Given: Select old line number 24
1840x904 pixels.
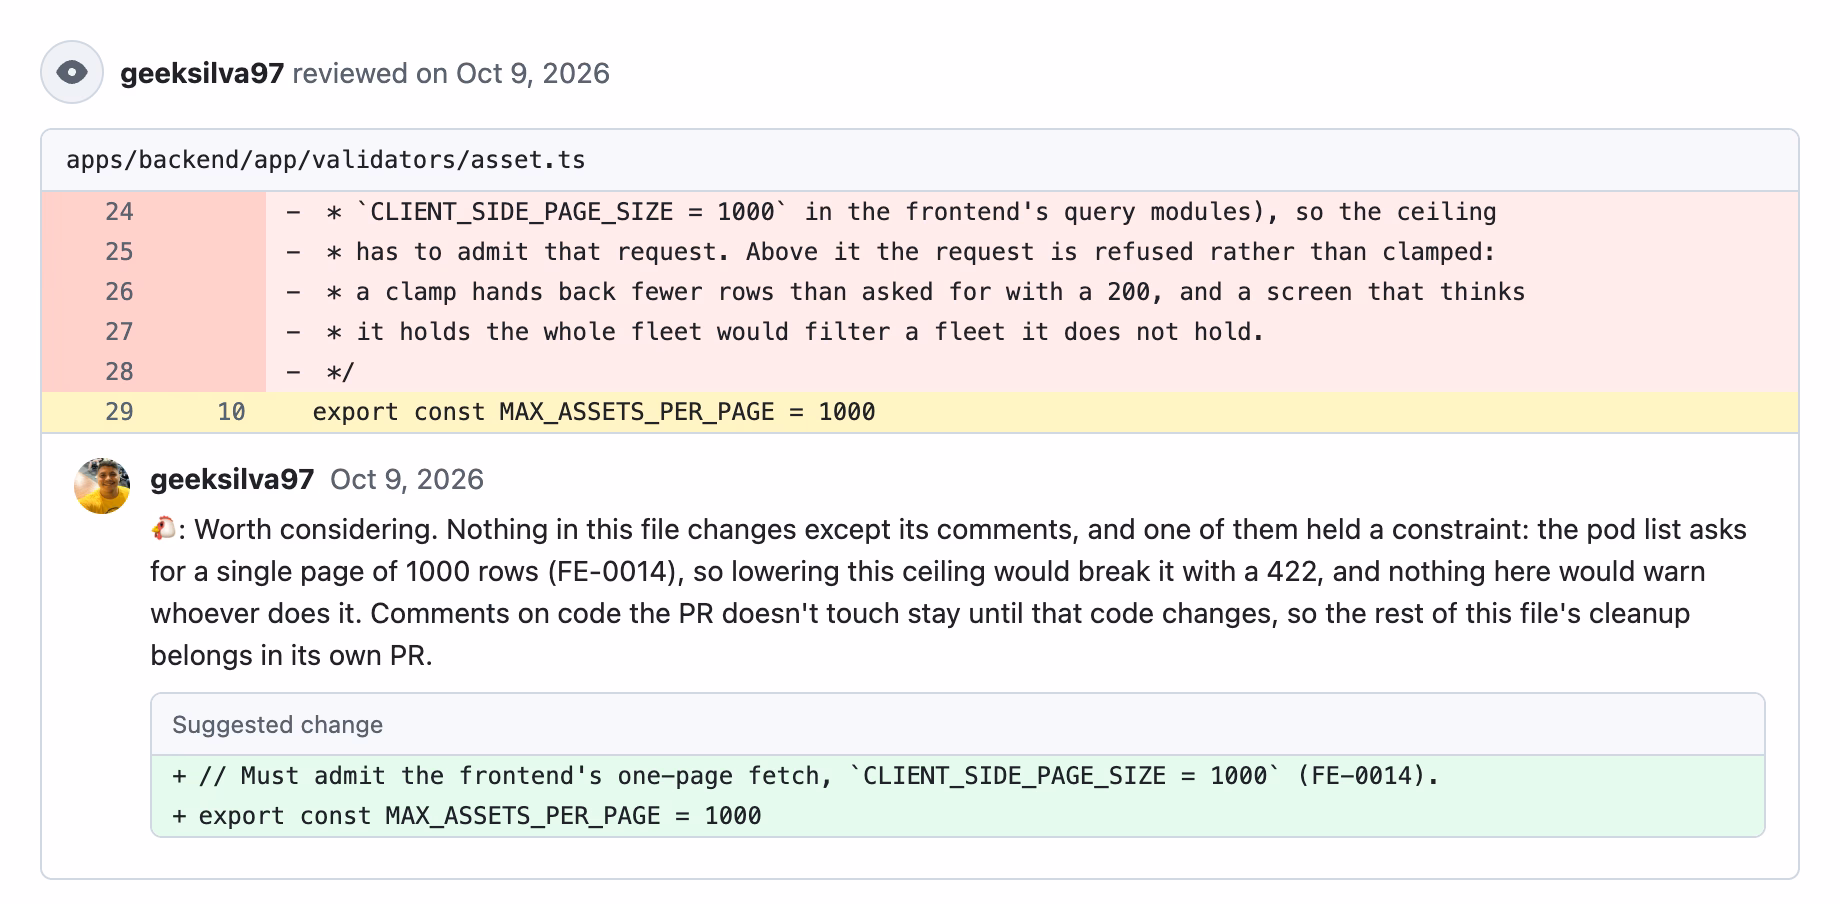Looking at the screenshot, I should (119, 212).
